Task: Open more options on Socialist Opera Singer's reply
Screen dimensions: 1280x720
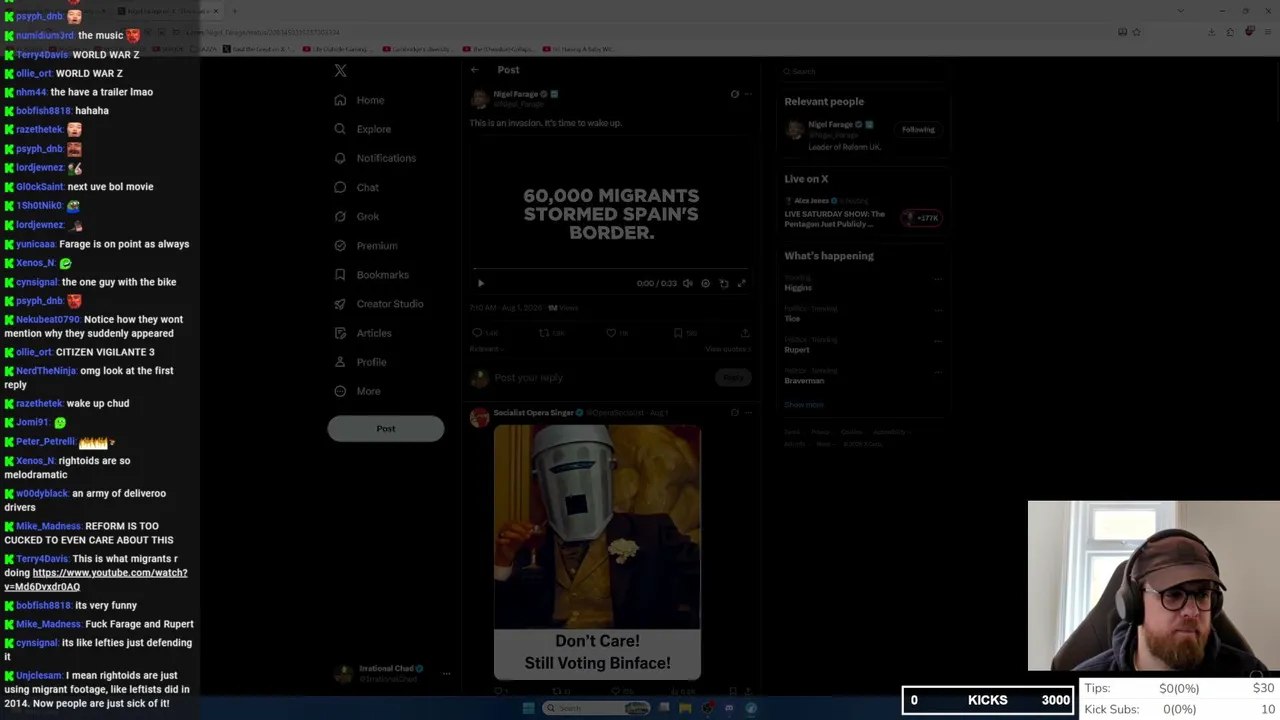Action: pyautogui.click(x=748, y=412)
